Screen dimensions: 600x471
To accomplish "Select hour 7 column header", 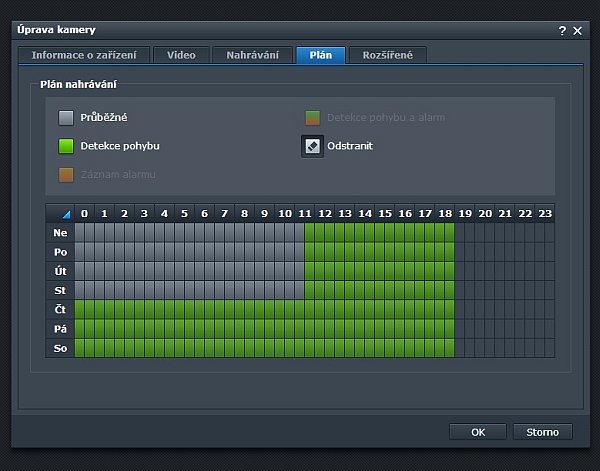I will click(x=225, y=213).
